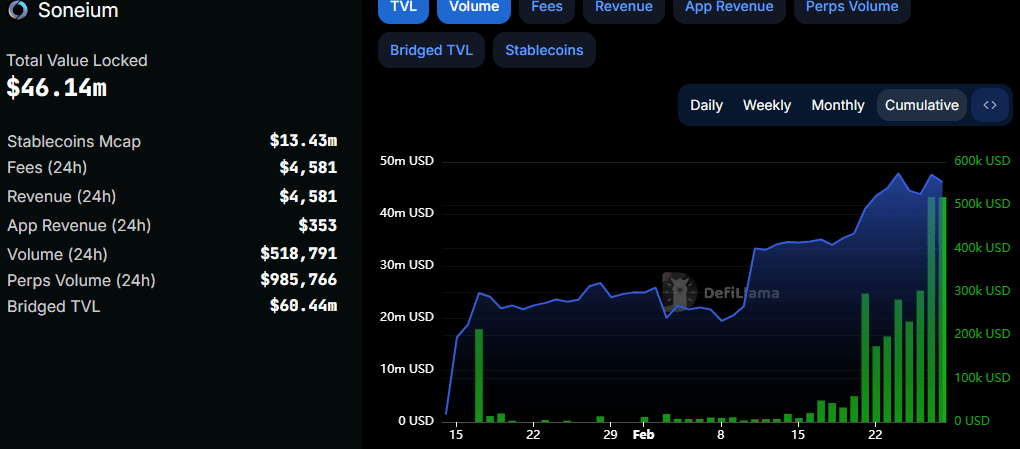Click the Soneium chain logo icon

click(17, 11)
